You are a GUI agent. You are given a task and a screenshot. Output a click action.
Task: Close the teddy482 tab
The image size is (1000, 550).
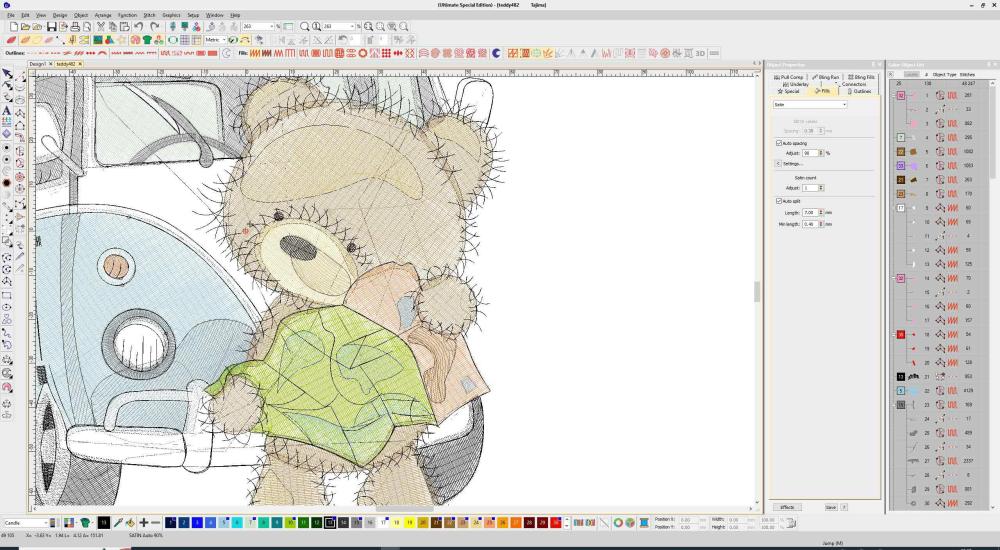80,64
